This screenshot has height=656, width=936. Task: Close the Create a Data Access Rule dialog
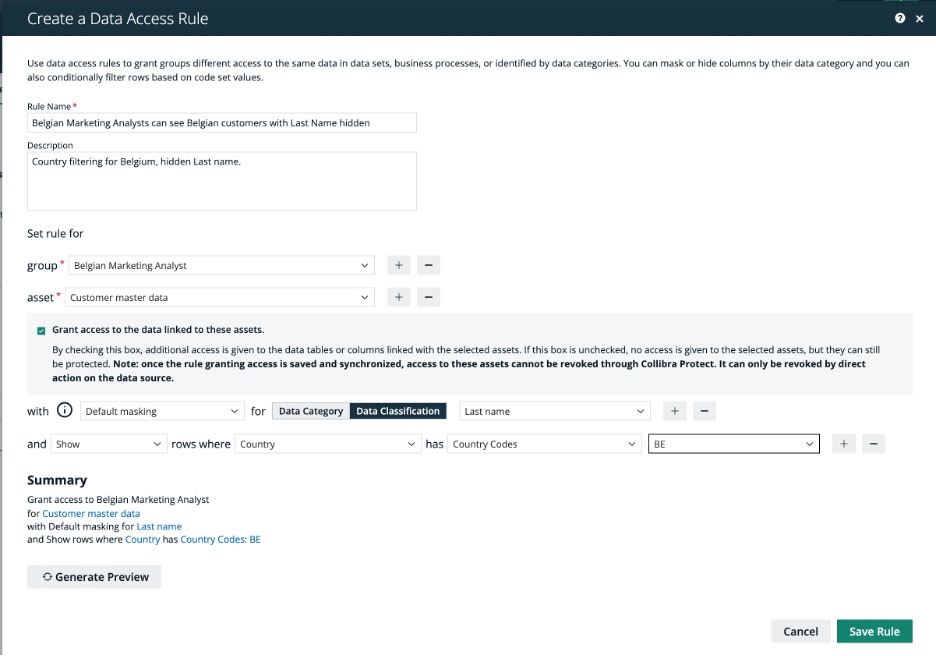pyautogui.click(x=919, y=18)
